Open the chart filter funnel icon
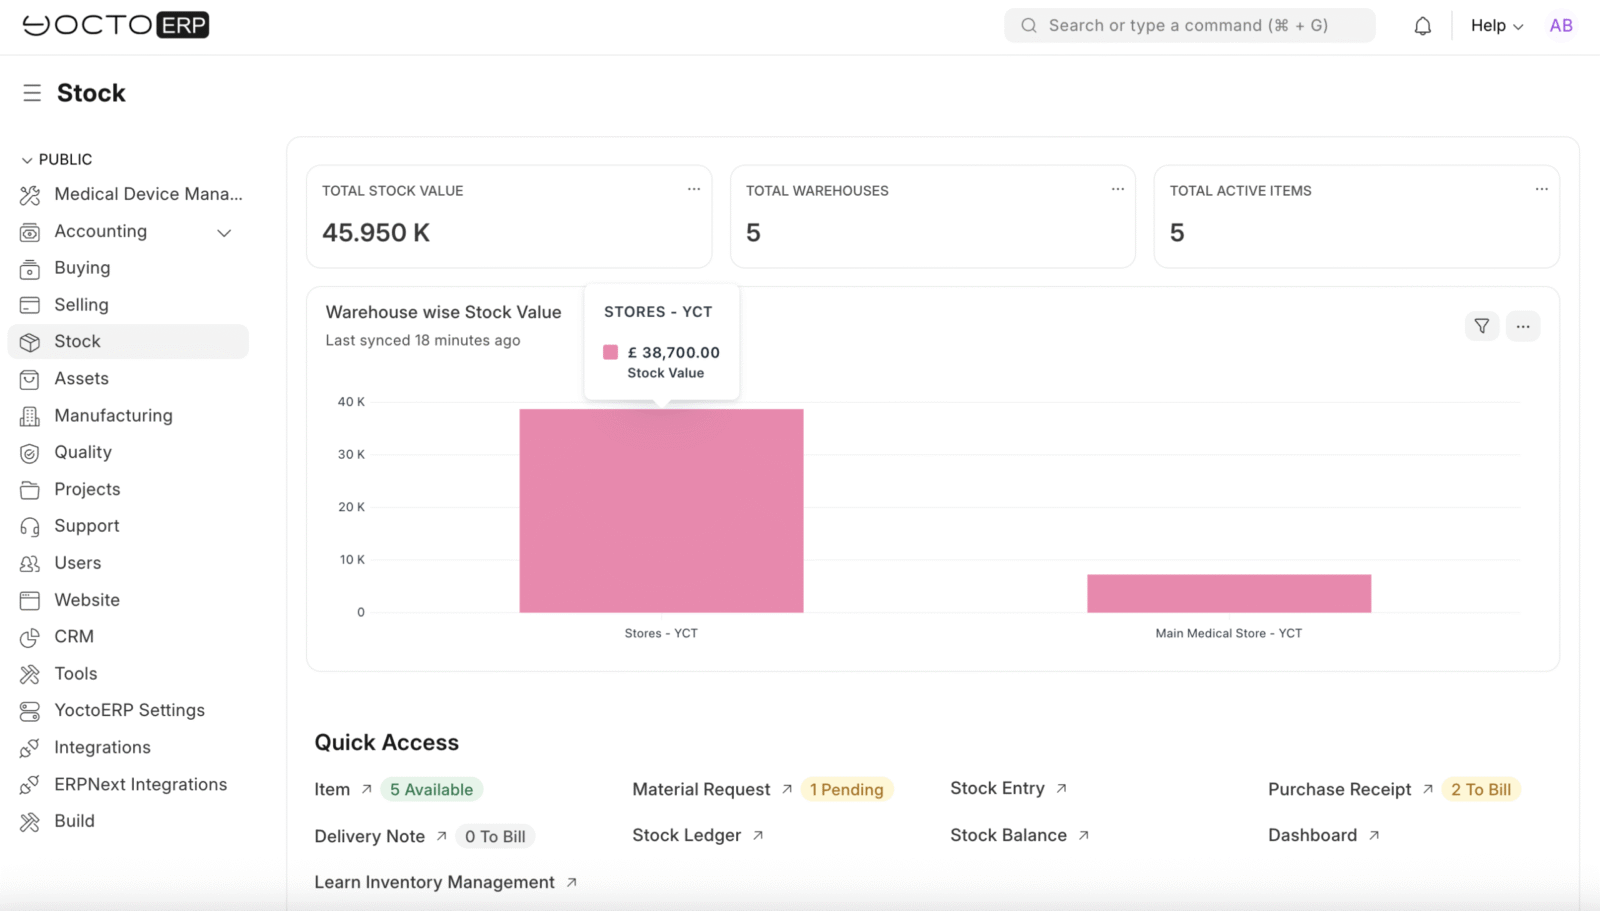 click(1481, 326)
